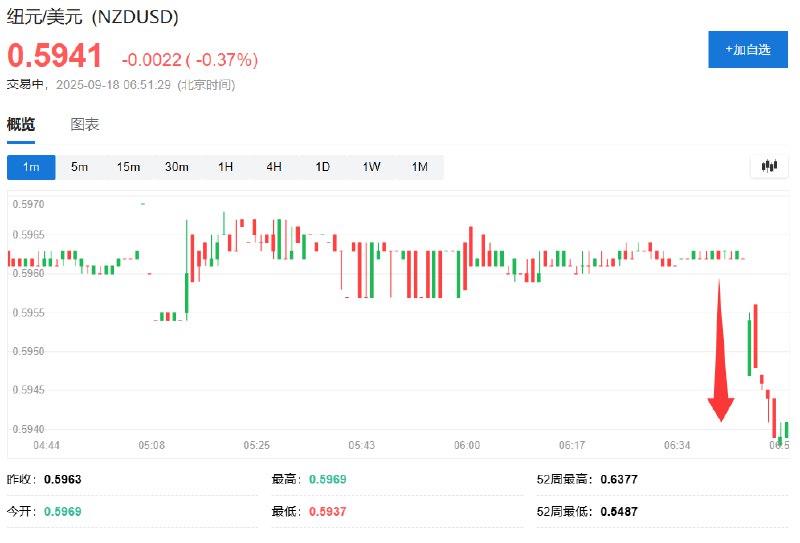Click the 0.5955 price axis label

(29, 313)
